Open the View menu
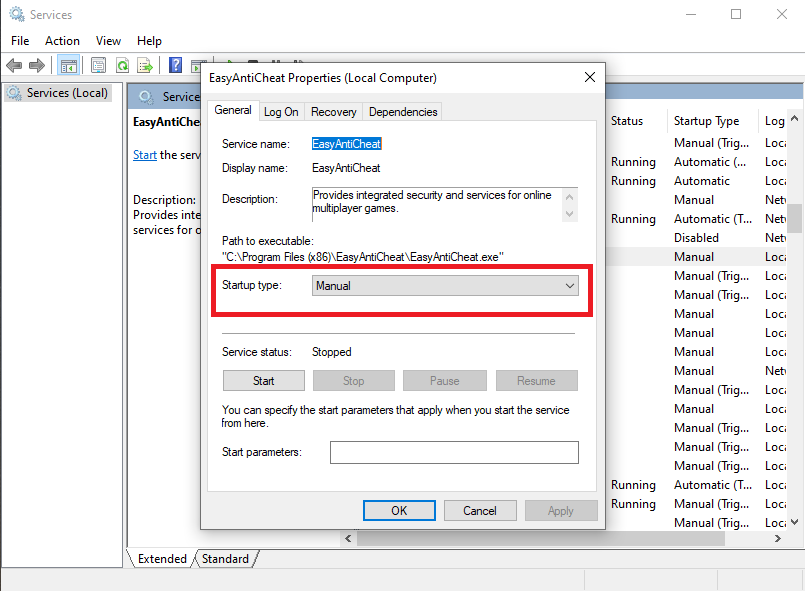The height and width of the screenshot is (591, 805). click(x=108, y=41)
